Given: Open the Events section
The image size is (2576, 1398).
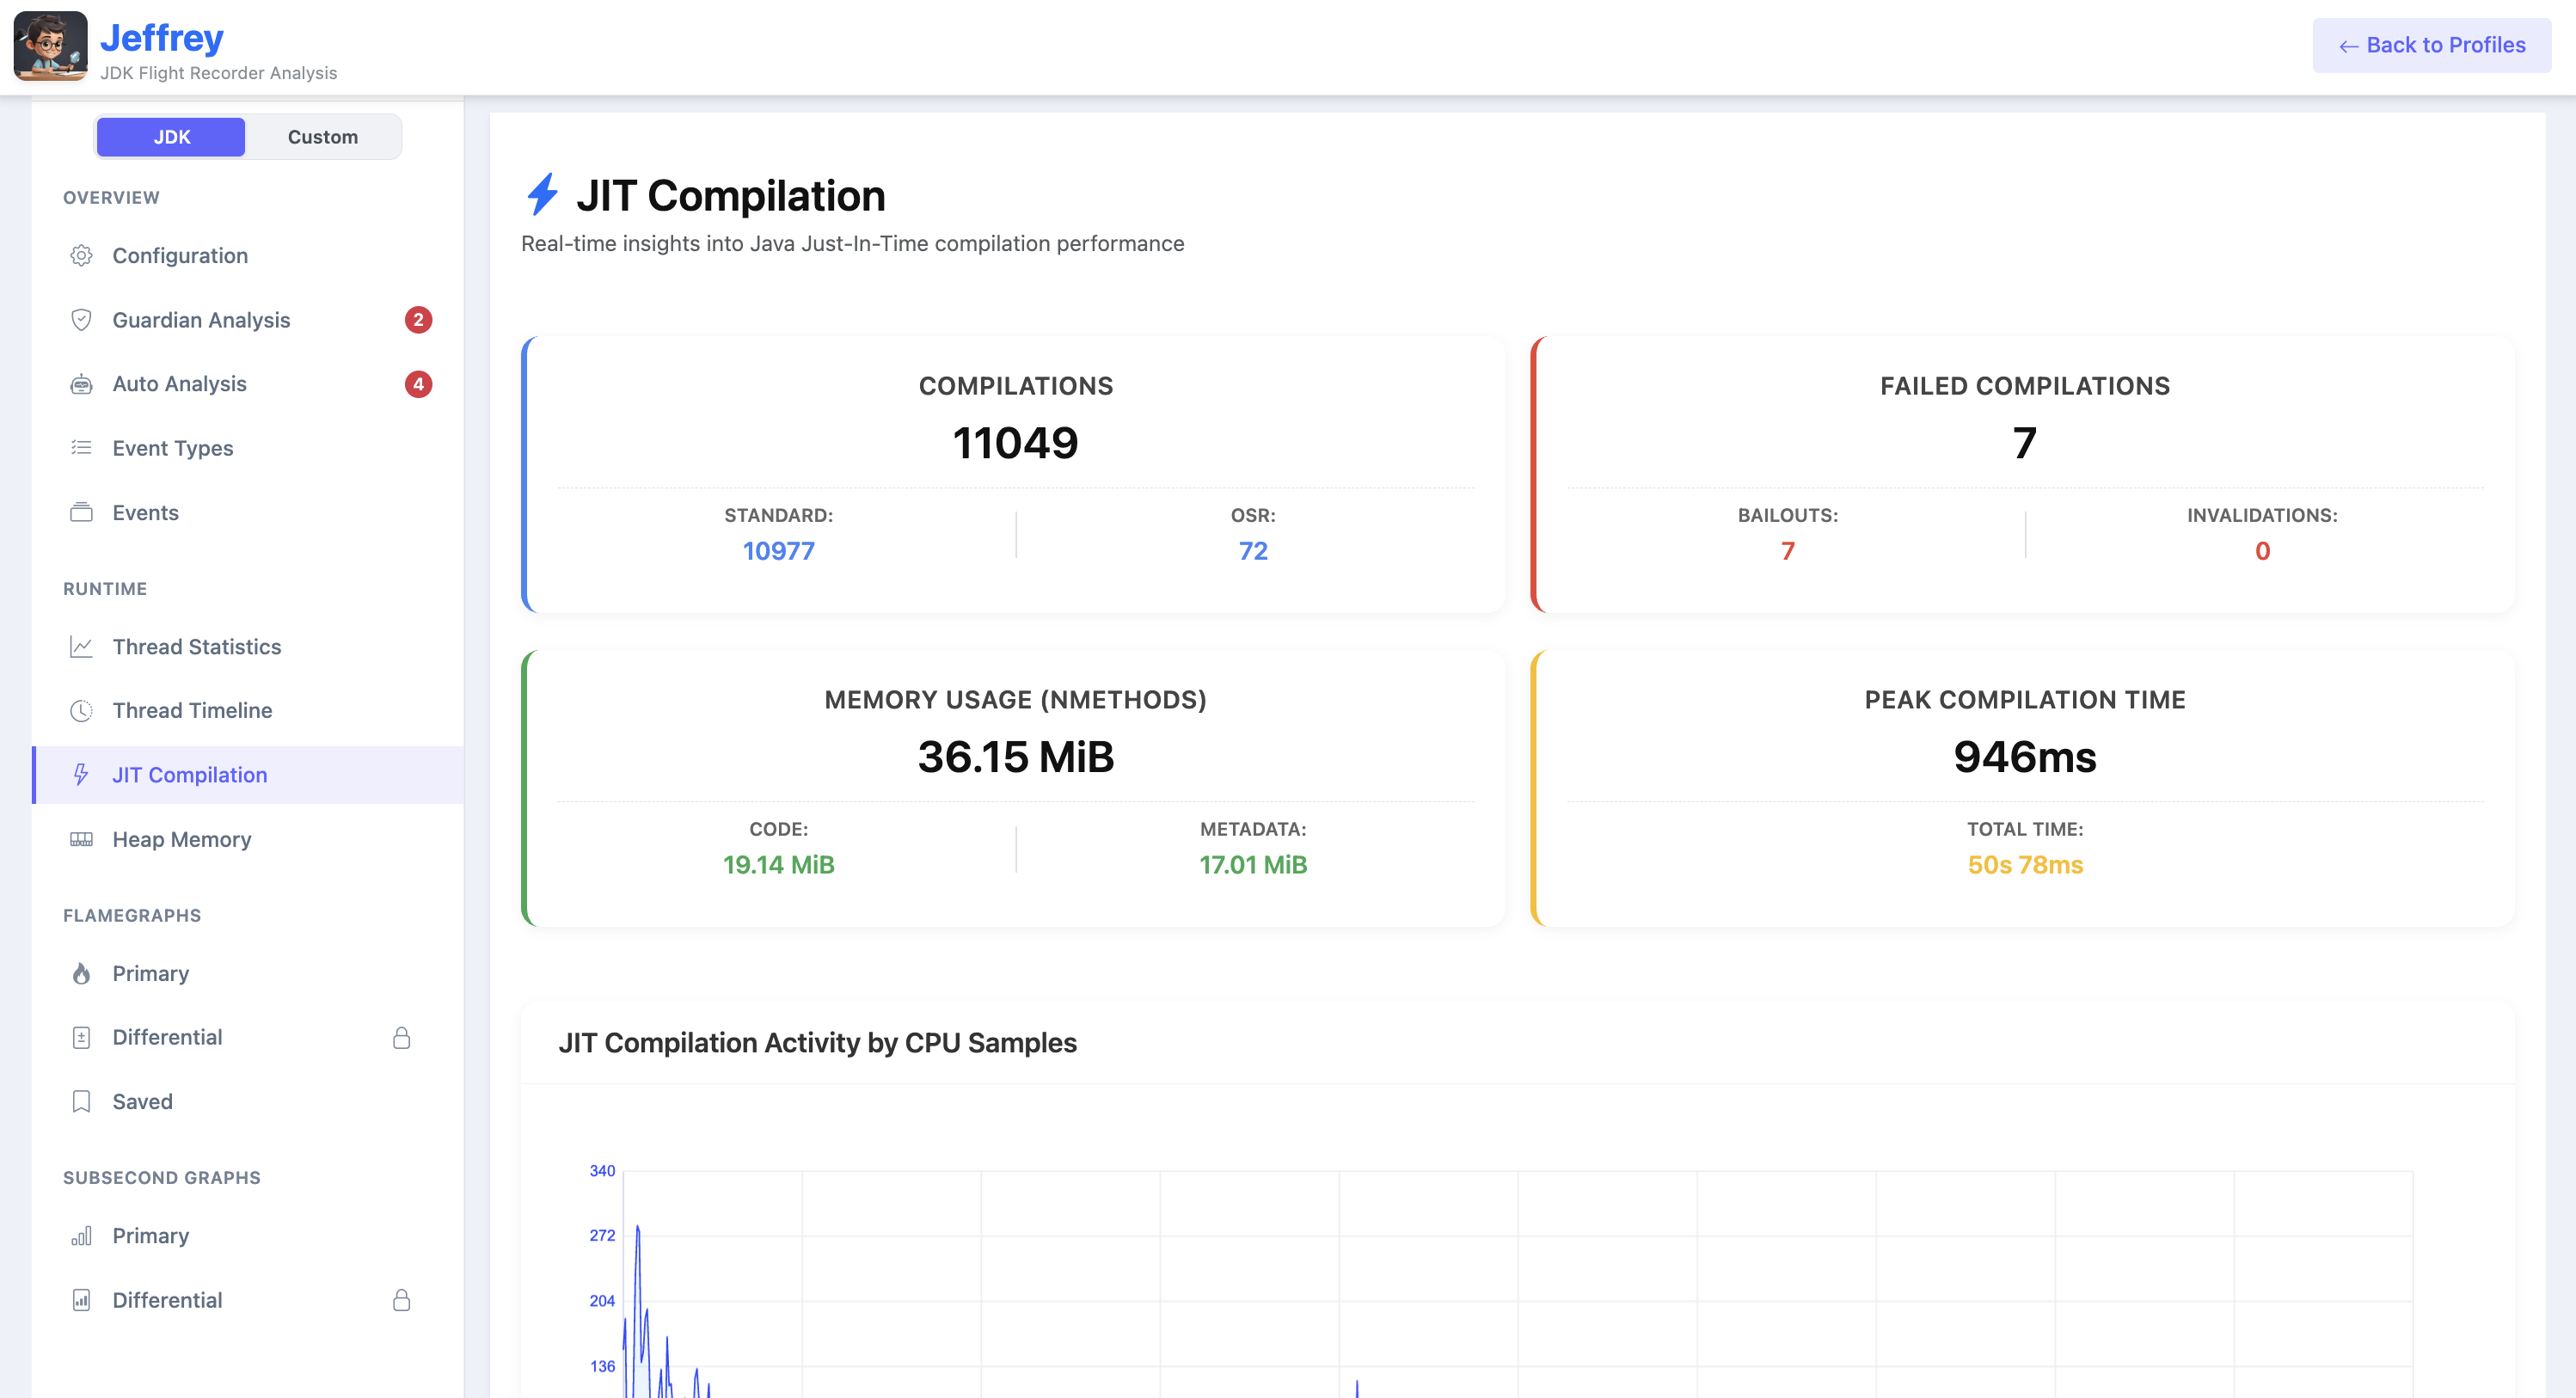Looking at the screenshot, I should 145,513.
